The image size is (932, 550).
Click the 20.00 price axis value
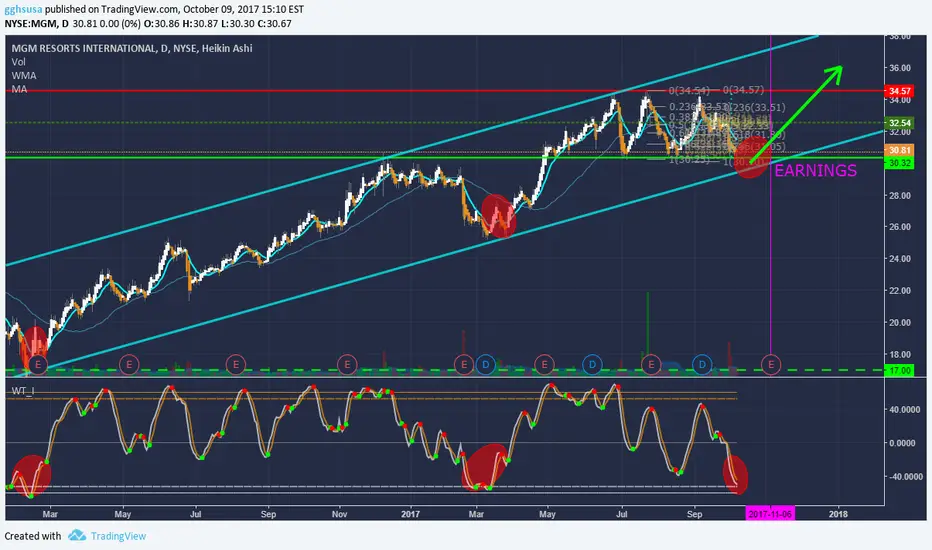900,323
